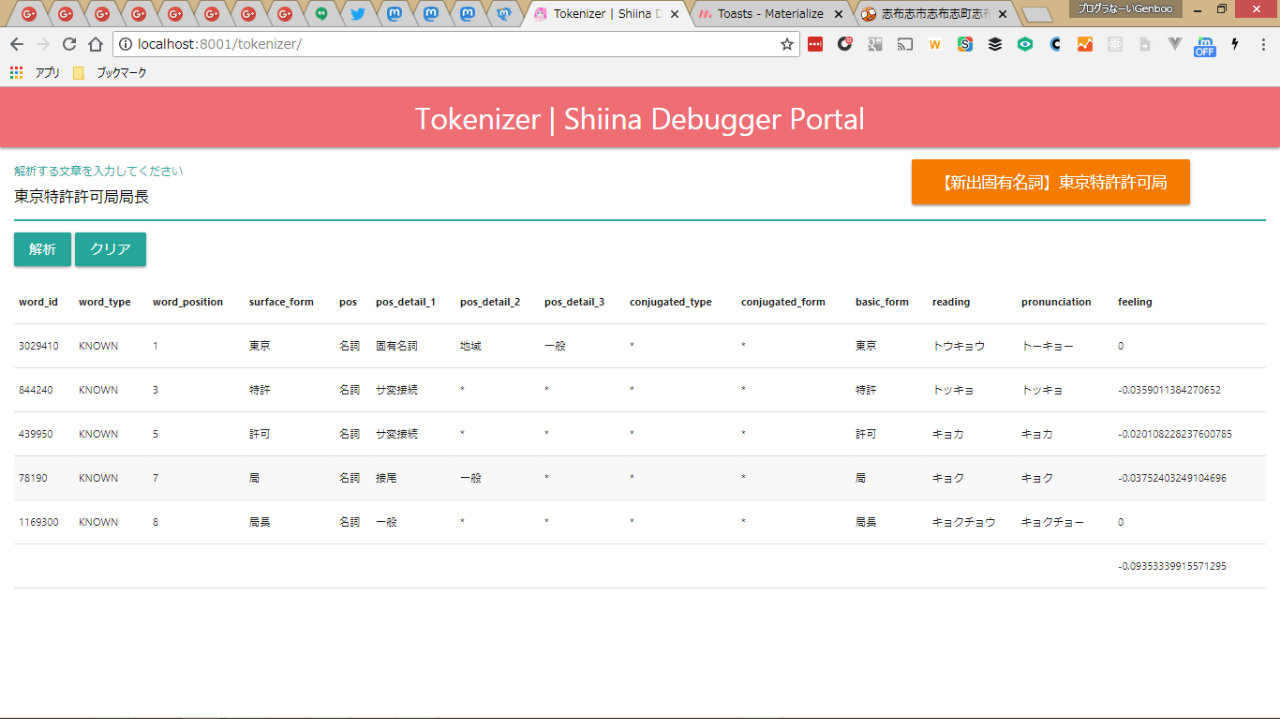Switch to the Toasts - Materialize tab
The image size is (1280, 719).
pyautogui.click(x=770, y=14)
